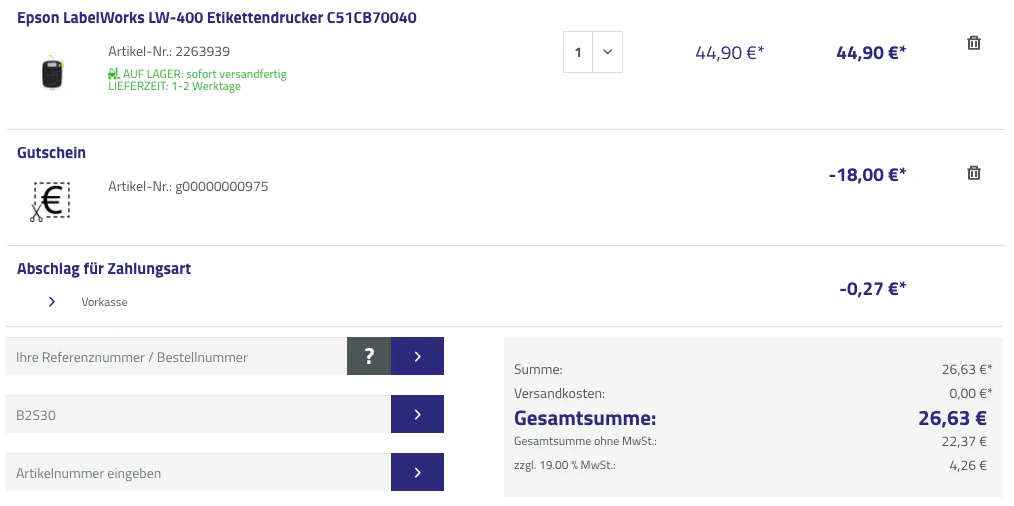
Task: Submit Artikelnummer with its arrow button
Action: [417, 472]
